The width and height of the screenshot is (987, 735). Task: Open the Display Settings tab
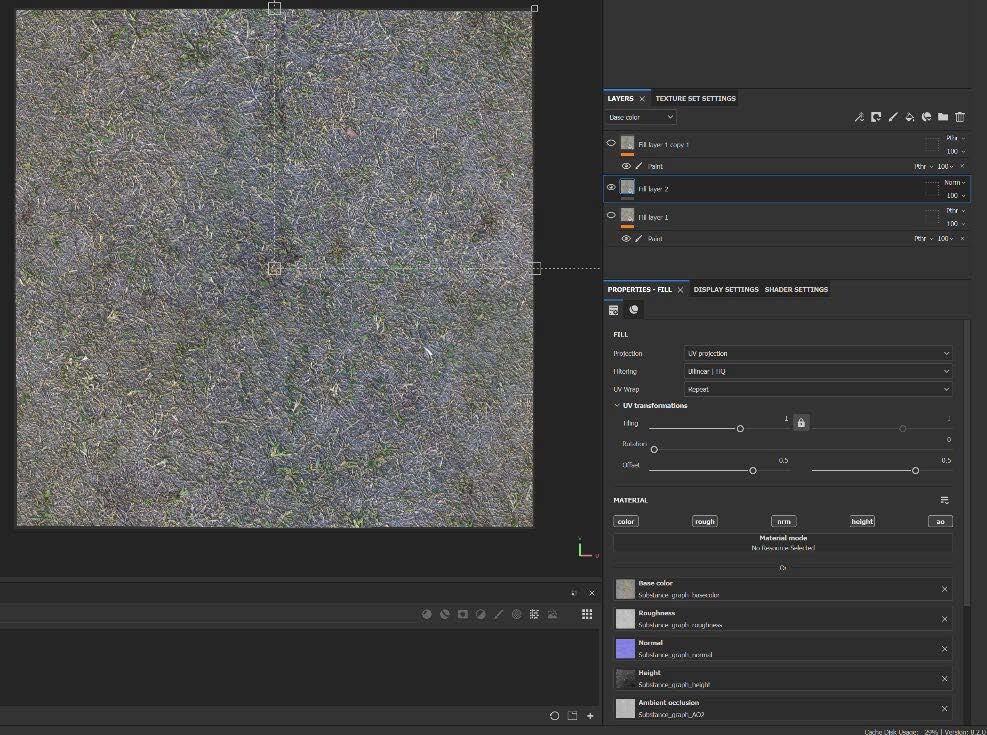725,289
